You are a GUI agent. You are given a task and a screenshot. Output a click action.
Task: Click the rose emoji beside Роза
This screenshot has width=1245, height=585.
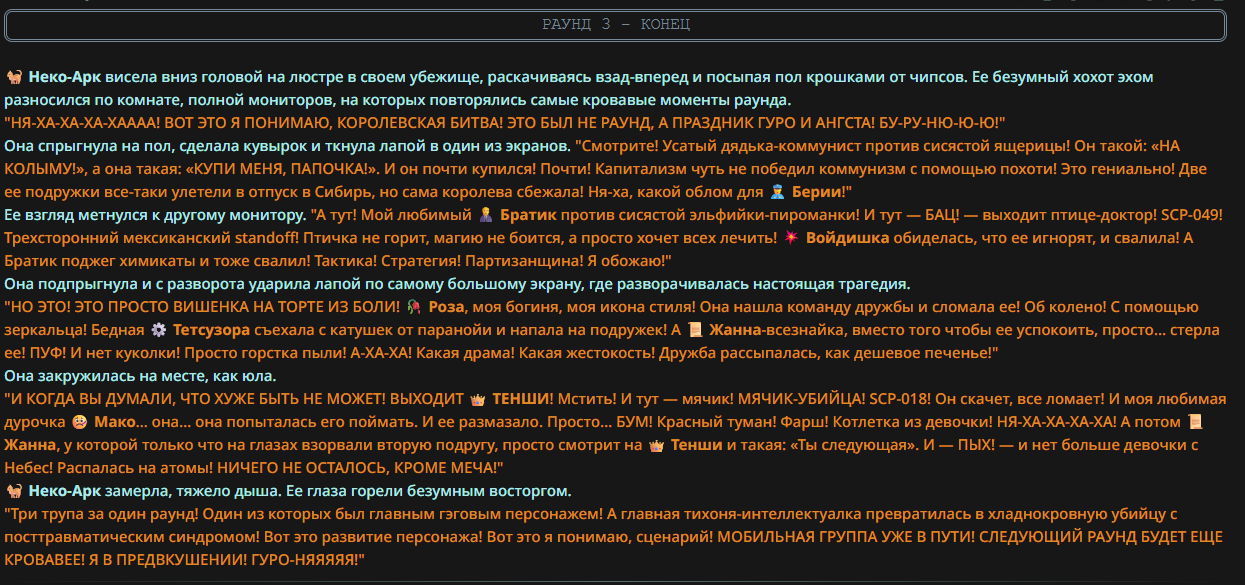pos(414,307)
